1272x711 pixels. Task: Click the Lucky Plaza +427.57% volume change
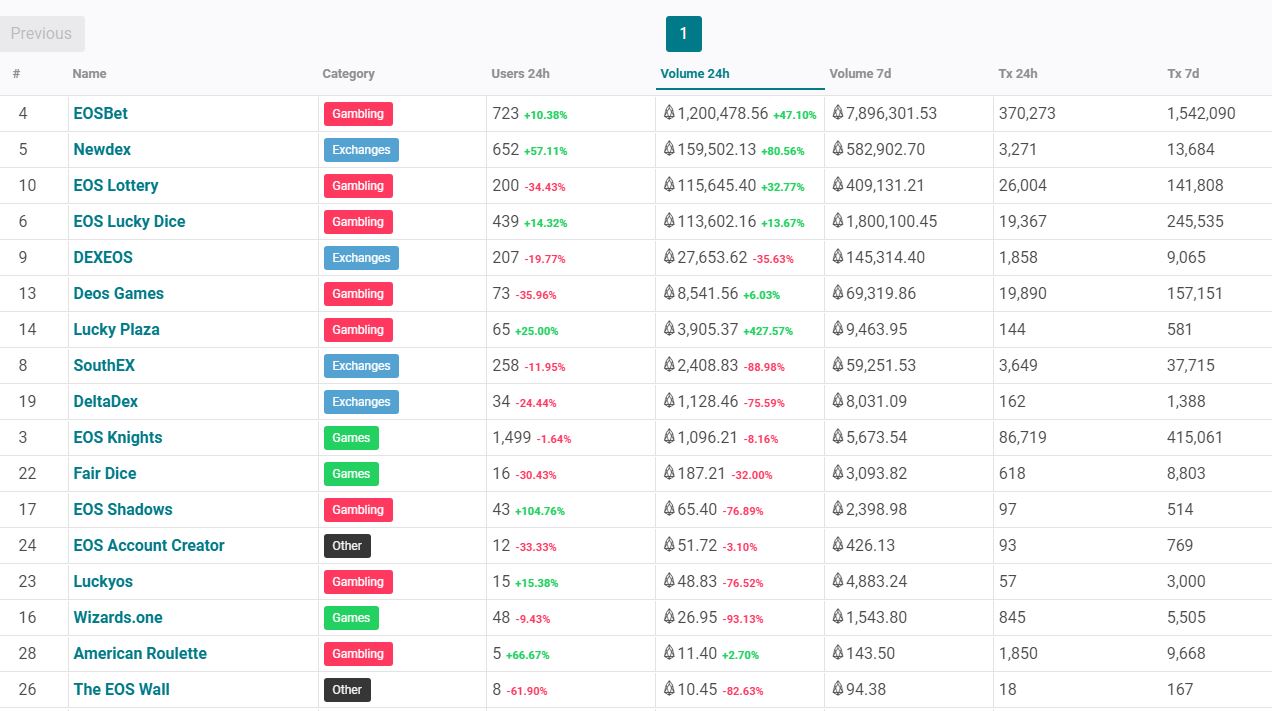point(768,331)
